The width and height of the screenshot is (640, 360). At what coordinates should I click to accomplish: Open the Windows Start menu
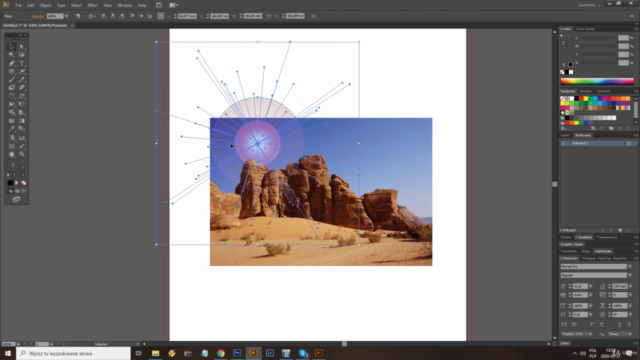pos(8,353)
